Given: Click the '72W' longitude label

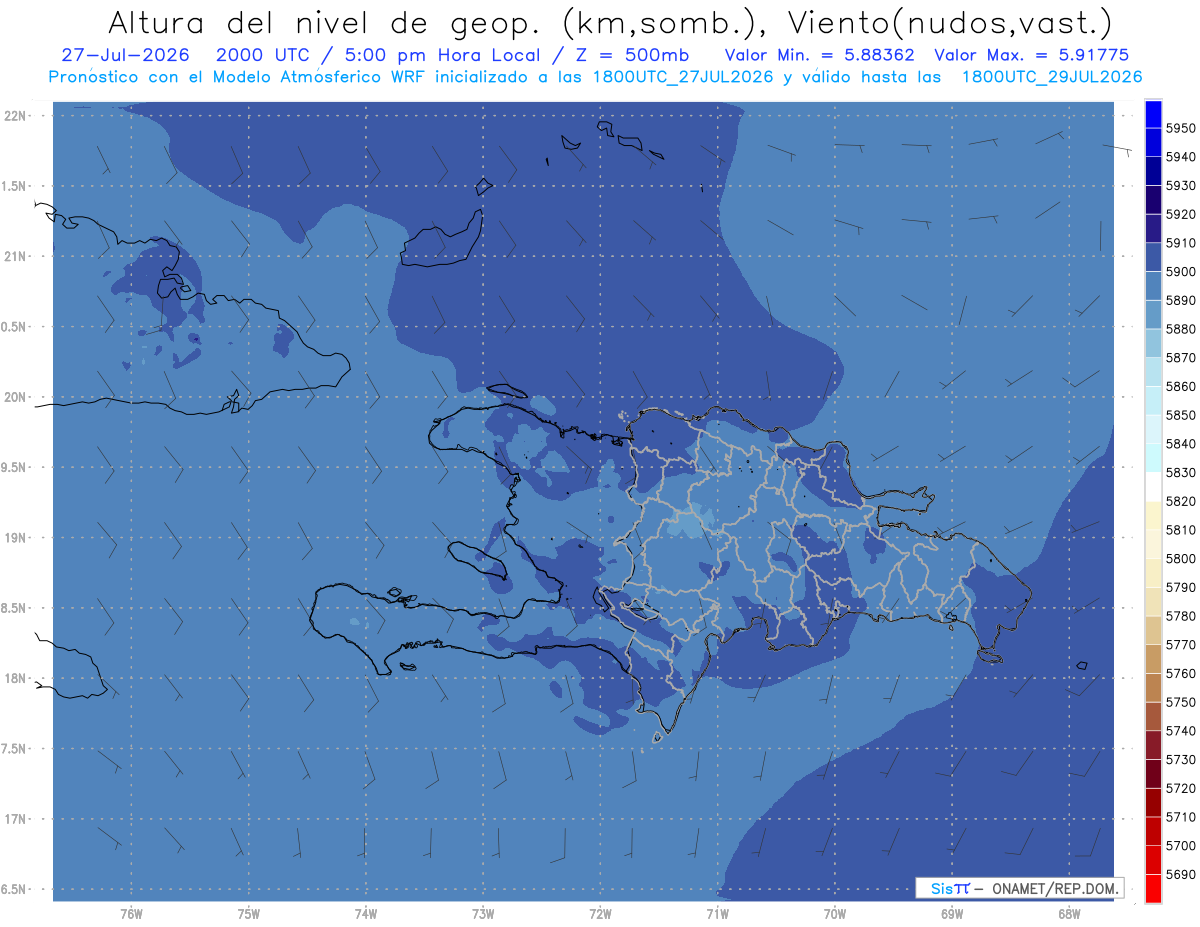Looking at the screenshot, I should [601, 914].
